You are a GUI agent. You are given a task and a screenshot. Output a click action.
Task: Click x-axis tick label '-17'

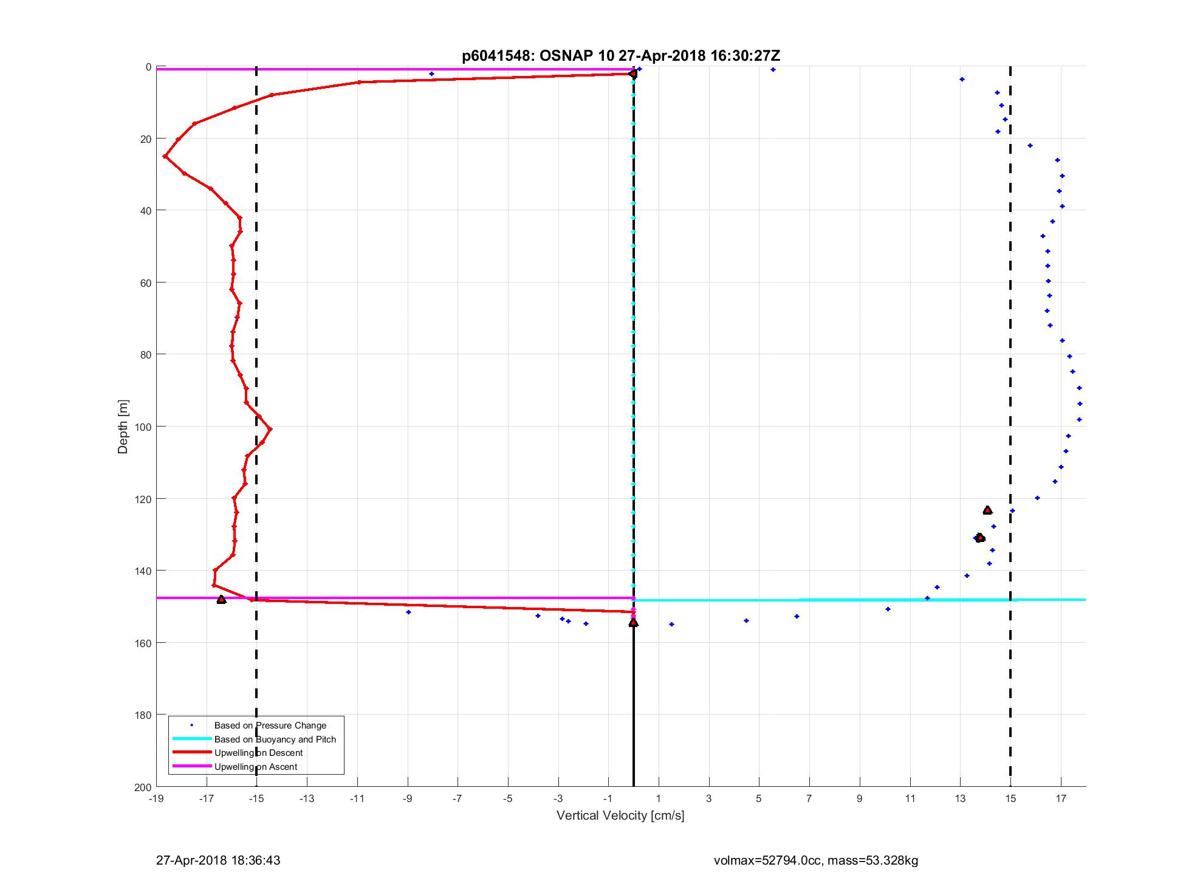pos(206,798)
